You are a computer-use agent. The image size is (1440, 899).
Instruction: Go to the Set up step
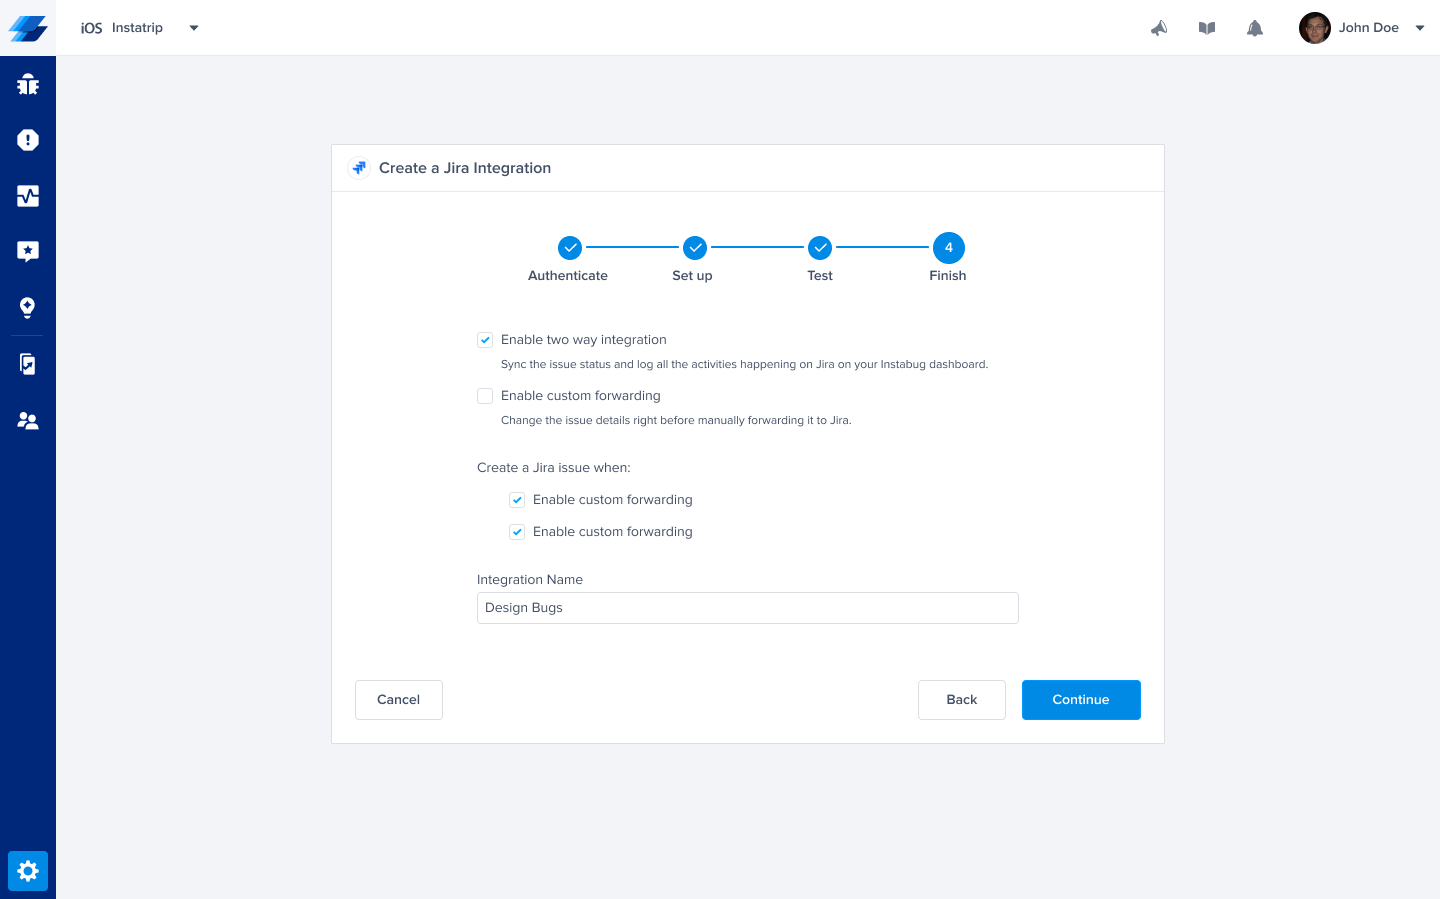point(695,247)
